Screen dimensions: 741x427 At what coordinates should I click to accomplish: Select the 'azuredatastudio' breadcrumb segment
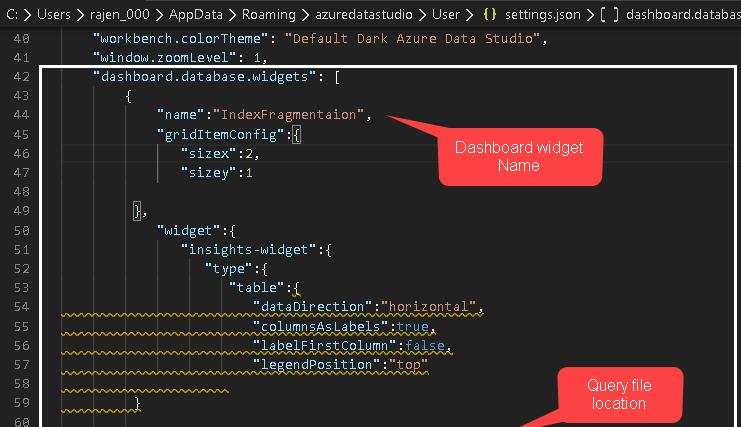[364, 15]
